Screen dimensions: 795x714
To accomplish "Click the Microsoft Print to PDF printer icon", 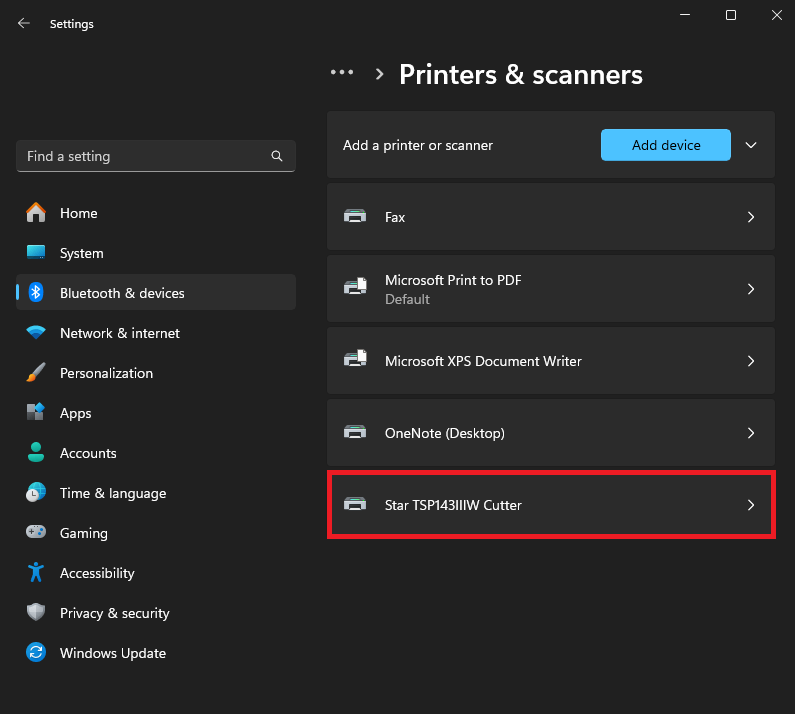I will click(x=355, y=287).
